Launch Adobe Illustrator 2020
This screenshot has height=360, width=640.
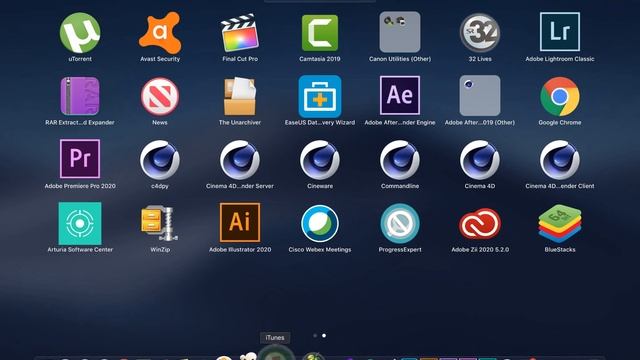coord(240,222)
